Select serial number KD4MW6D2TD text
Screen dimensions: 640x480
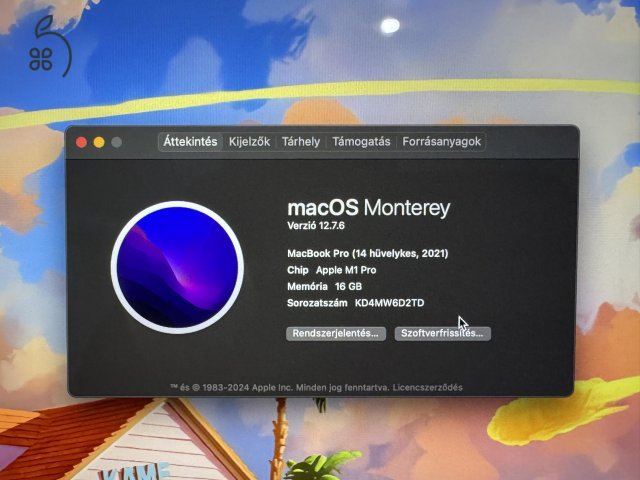(x=389, y=303)
